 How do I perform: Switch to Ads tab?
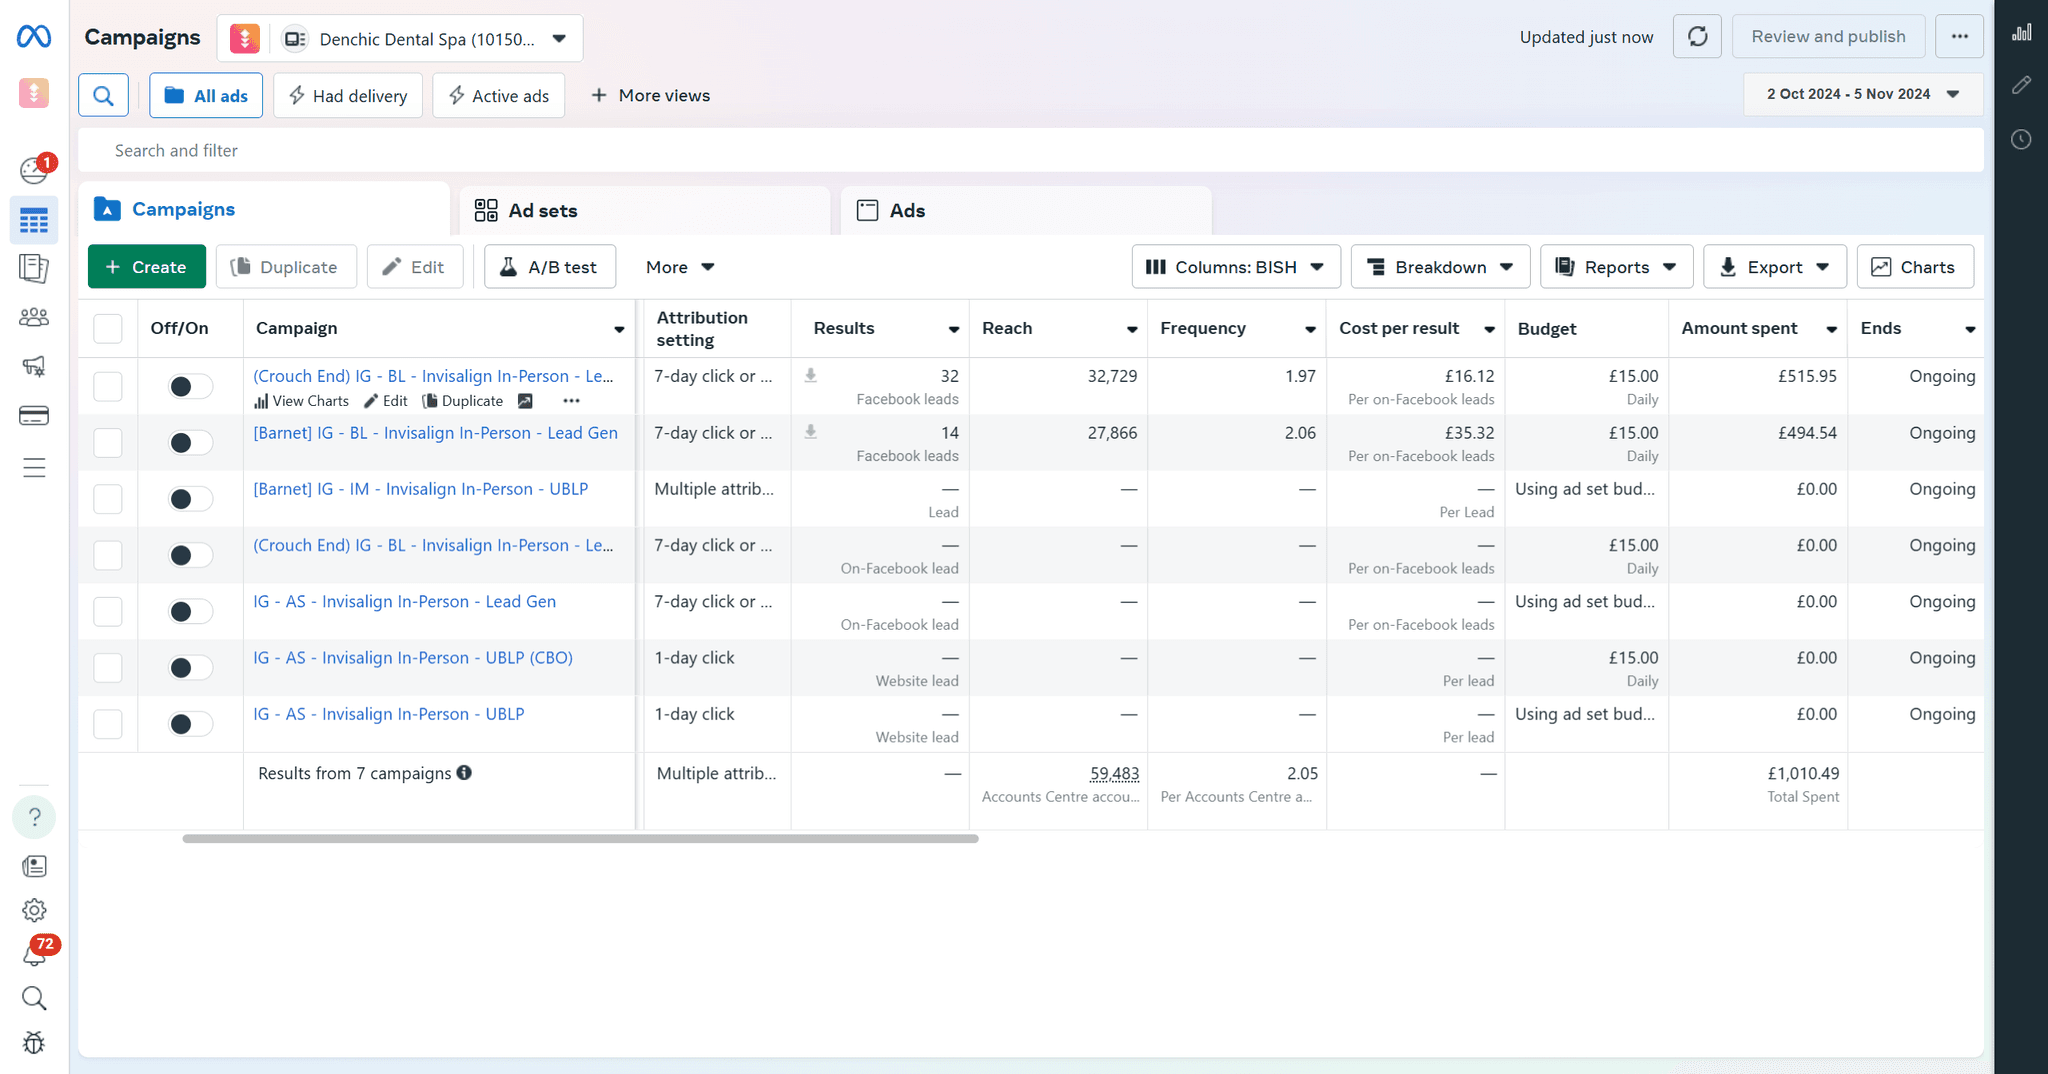coord(1026,210)
